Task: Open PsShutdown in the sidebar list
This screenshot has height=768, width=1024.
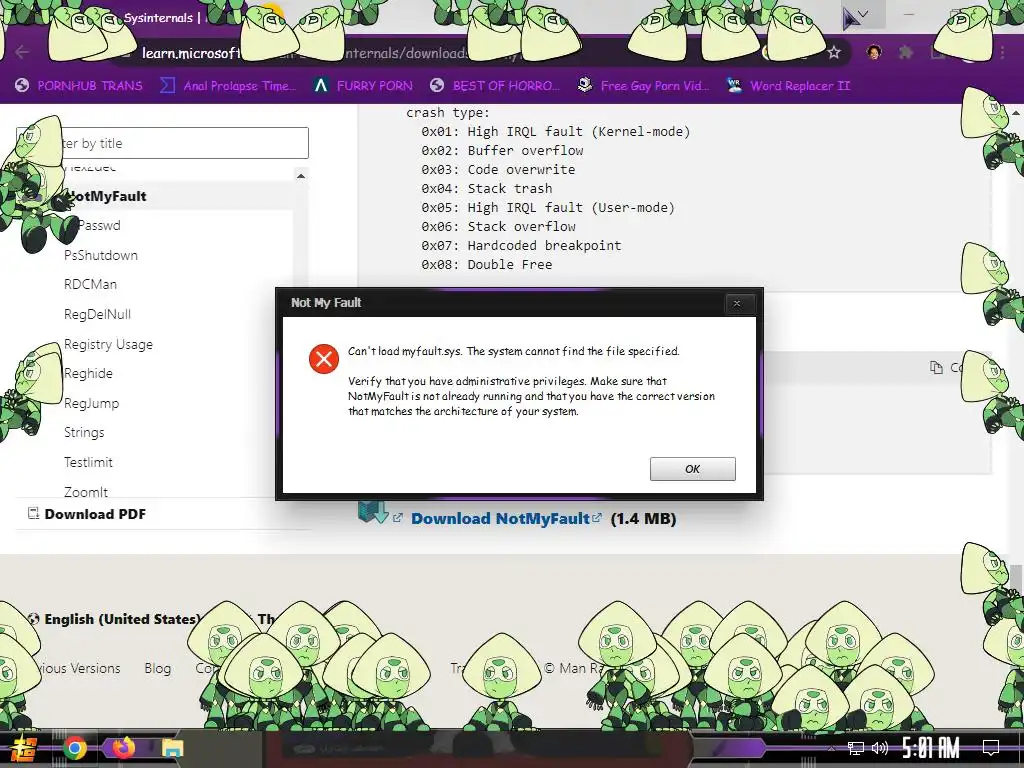Action: (x=101, y=255)
